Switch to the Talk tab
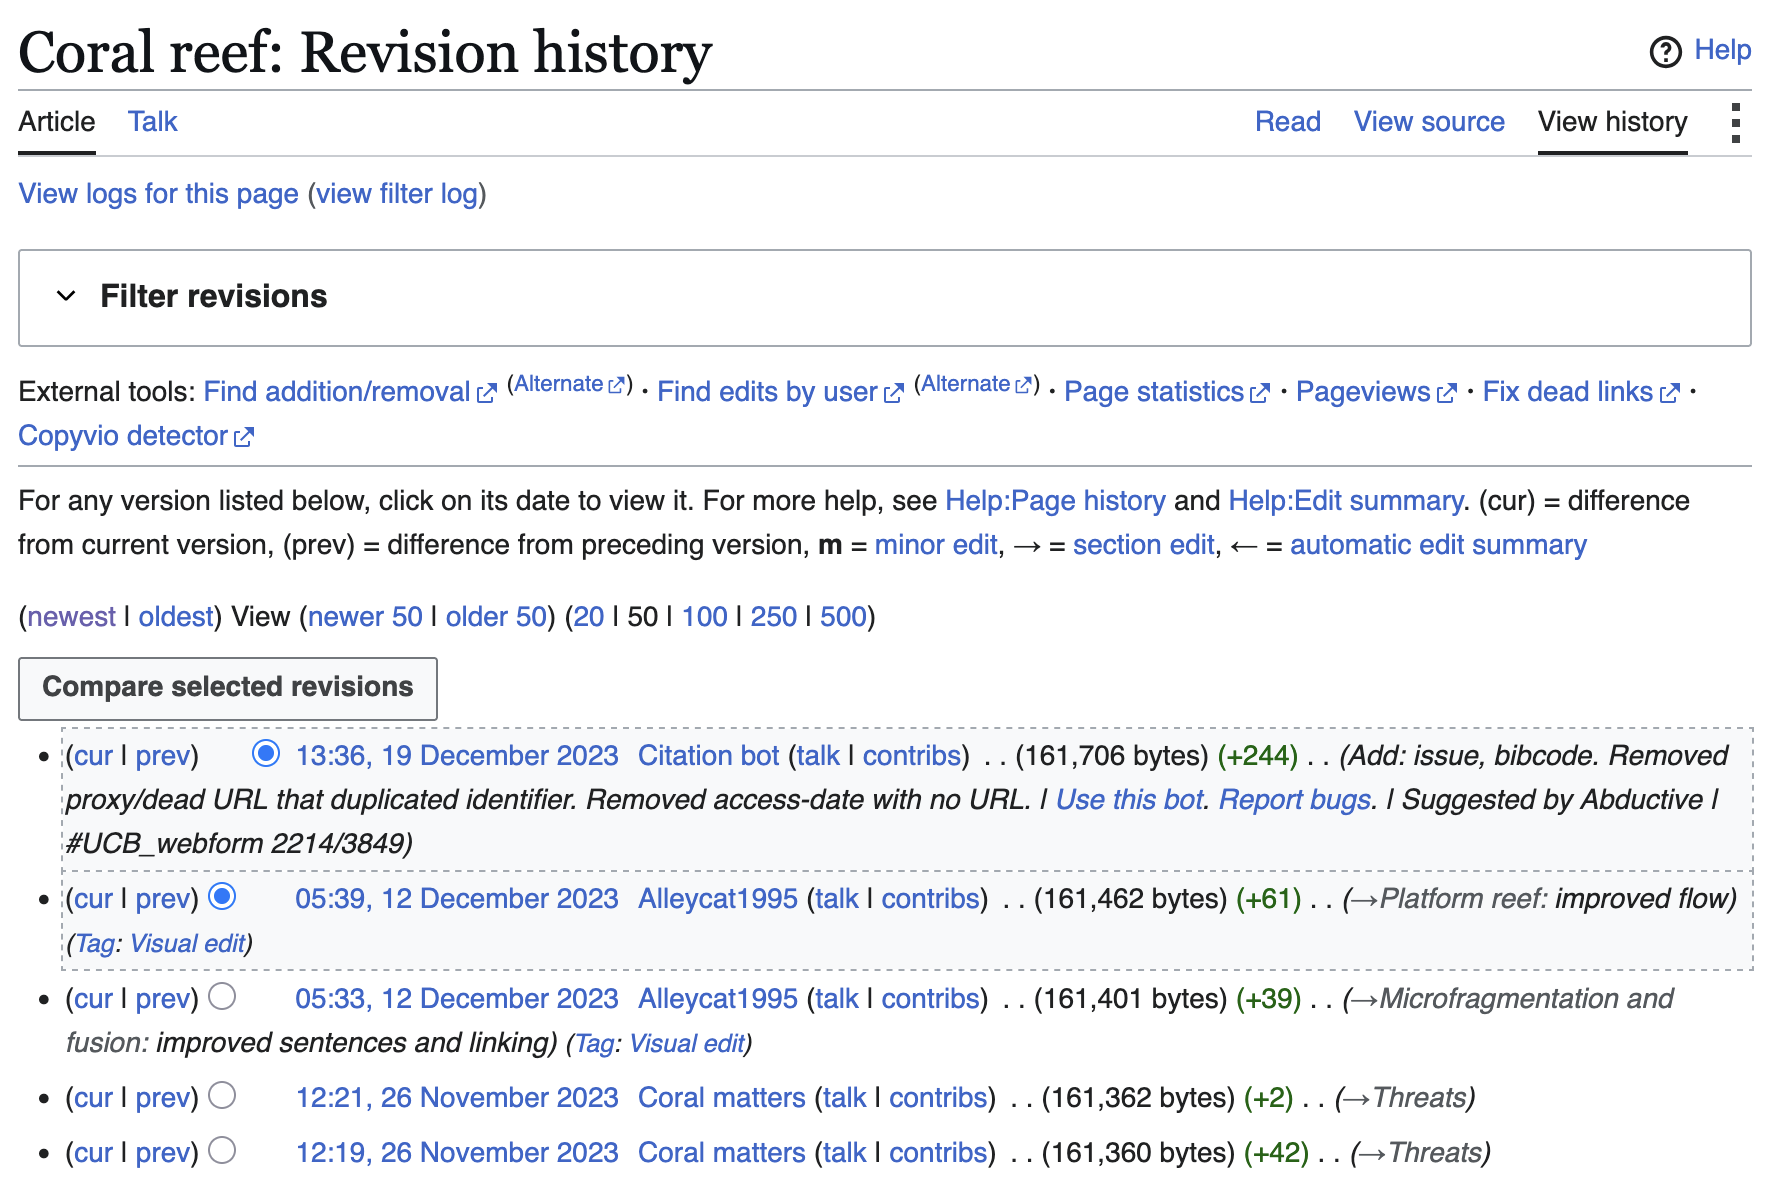 pos(153,122)
